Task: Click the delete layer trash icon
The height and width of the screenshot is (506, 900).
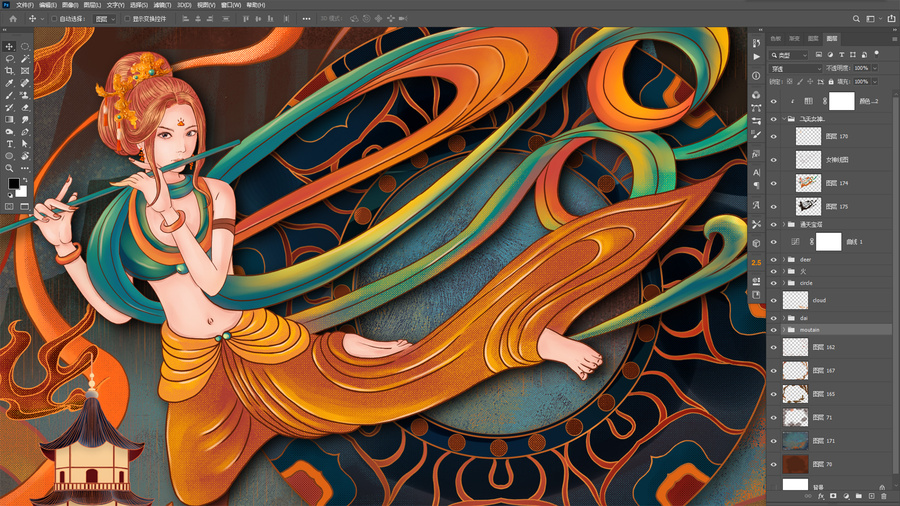Action: (x=884, y=496)
